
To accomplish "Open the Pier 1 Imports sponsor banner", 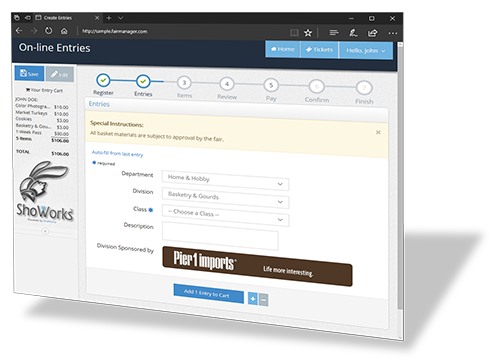I will 257,267.
